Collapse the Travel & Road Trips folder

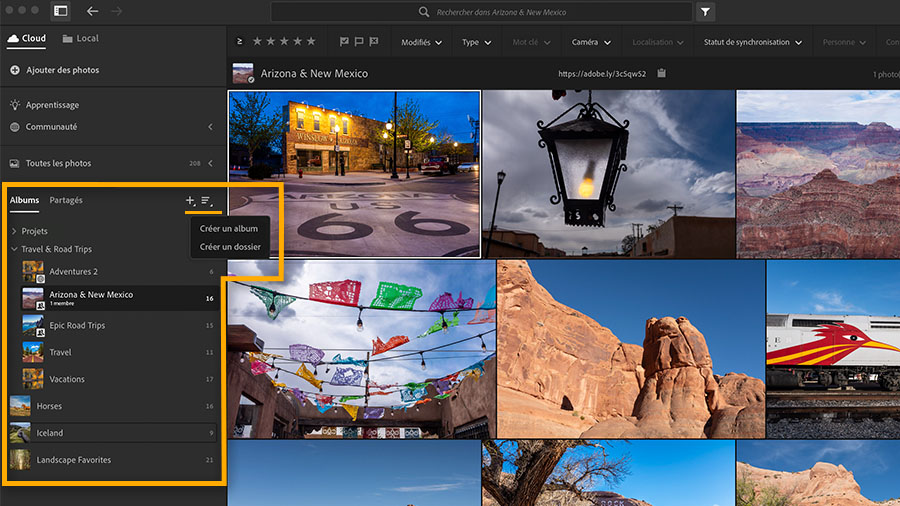pyautogui.click(x=14, y=249)
